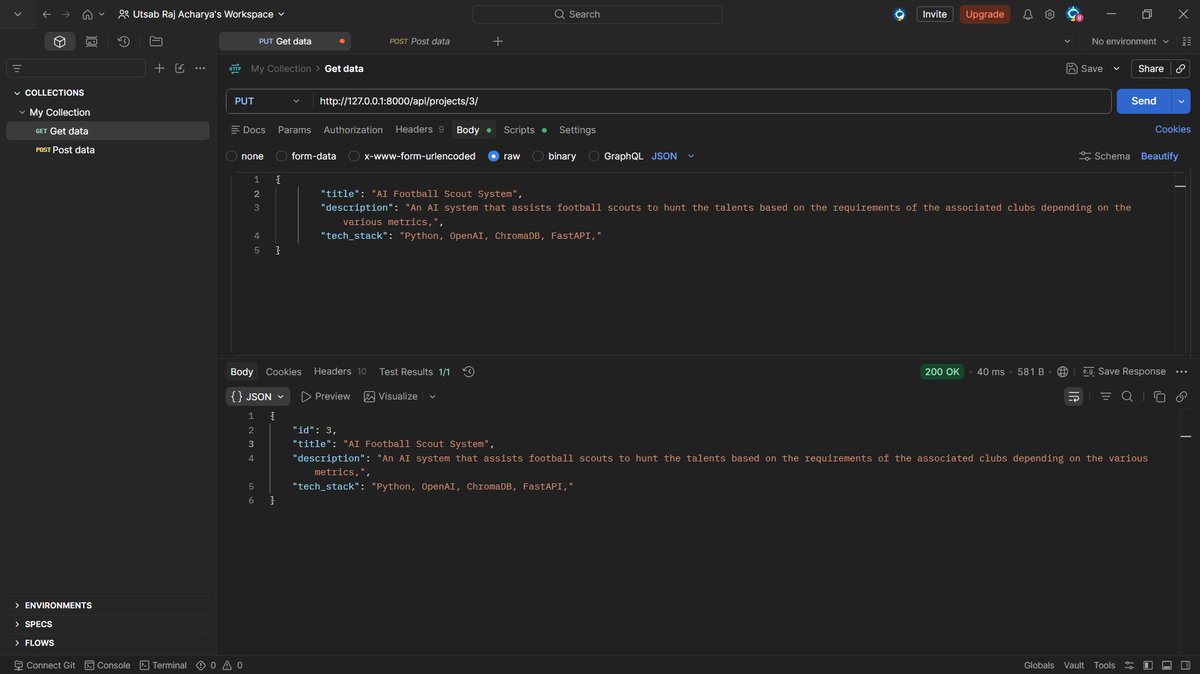Image resolution: width=1200 pixels, height=674 pixels.
Task: Click the Upgrade button
Action: (985, 14)
